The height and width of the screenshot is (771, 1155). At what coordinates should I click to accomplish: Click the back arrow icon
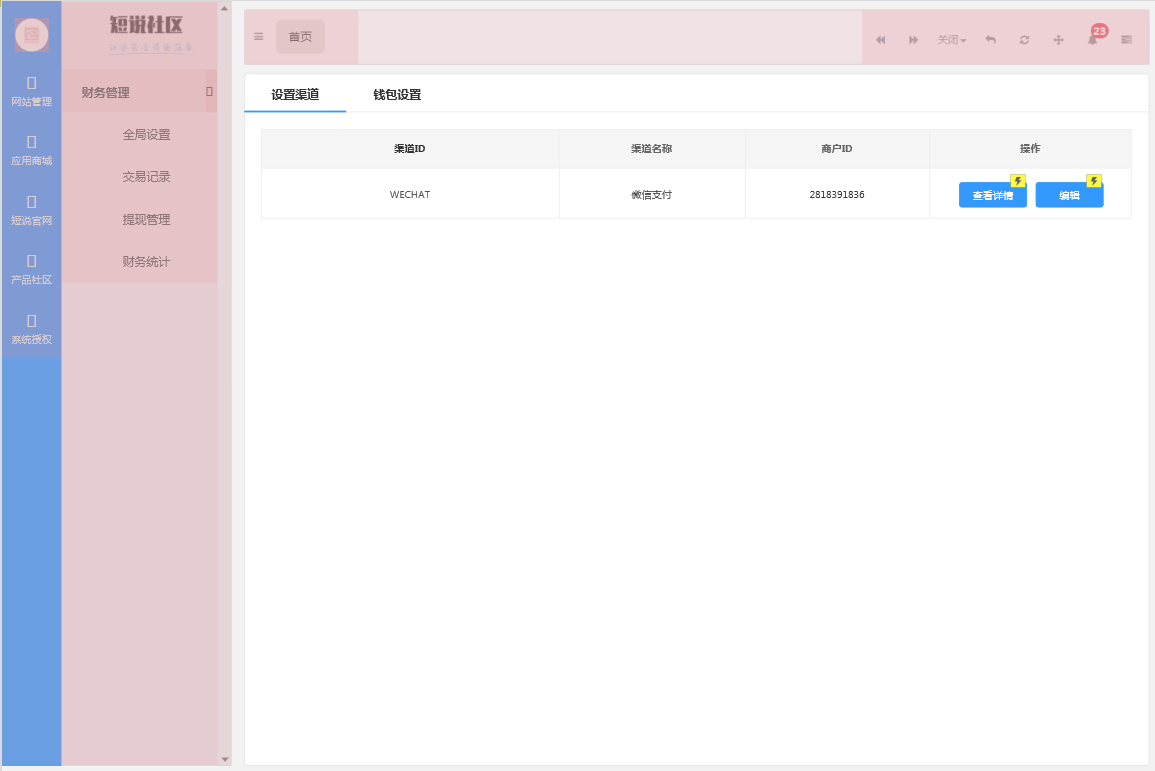(991, 40)
